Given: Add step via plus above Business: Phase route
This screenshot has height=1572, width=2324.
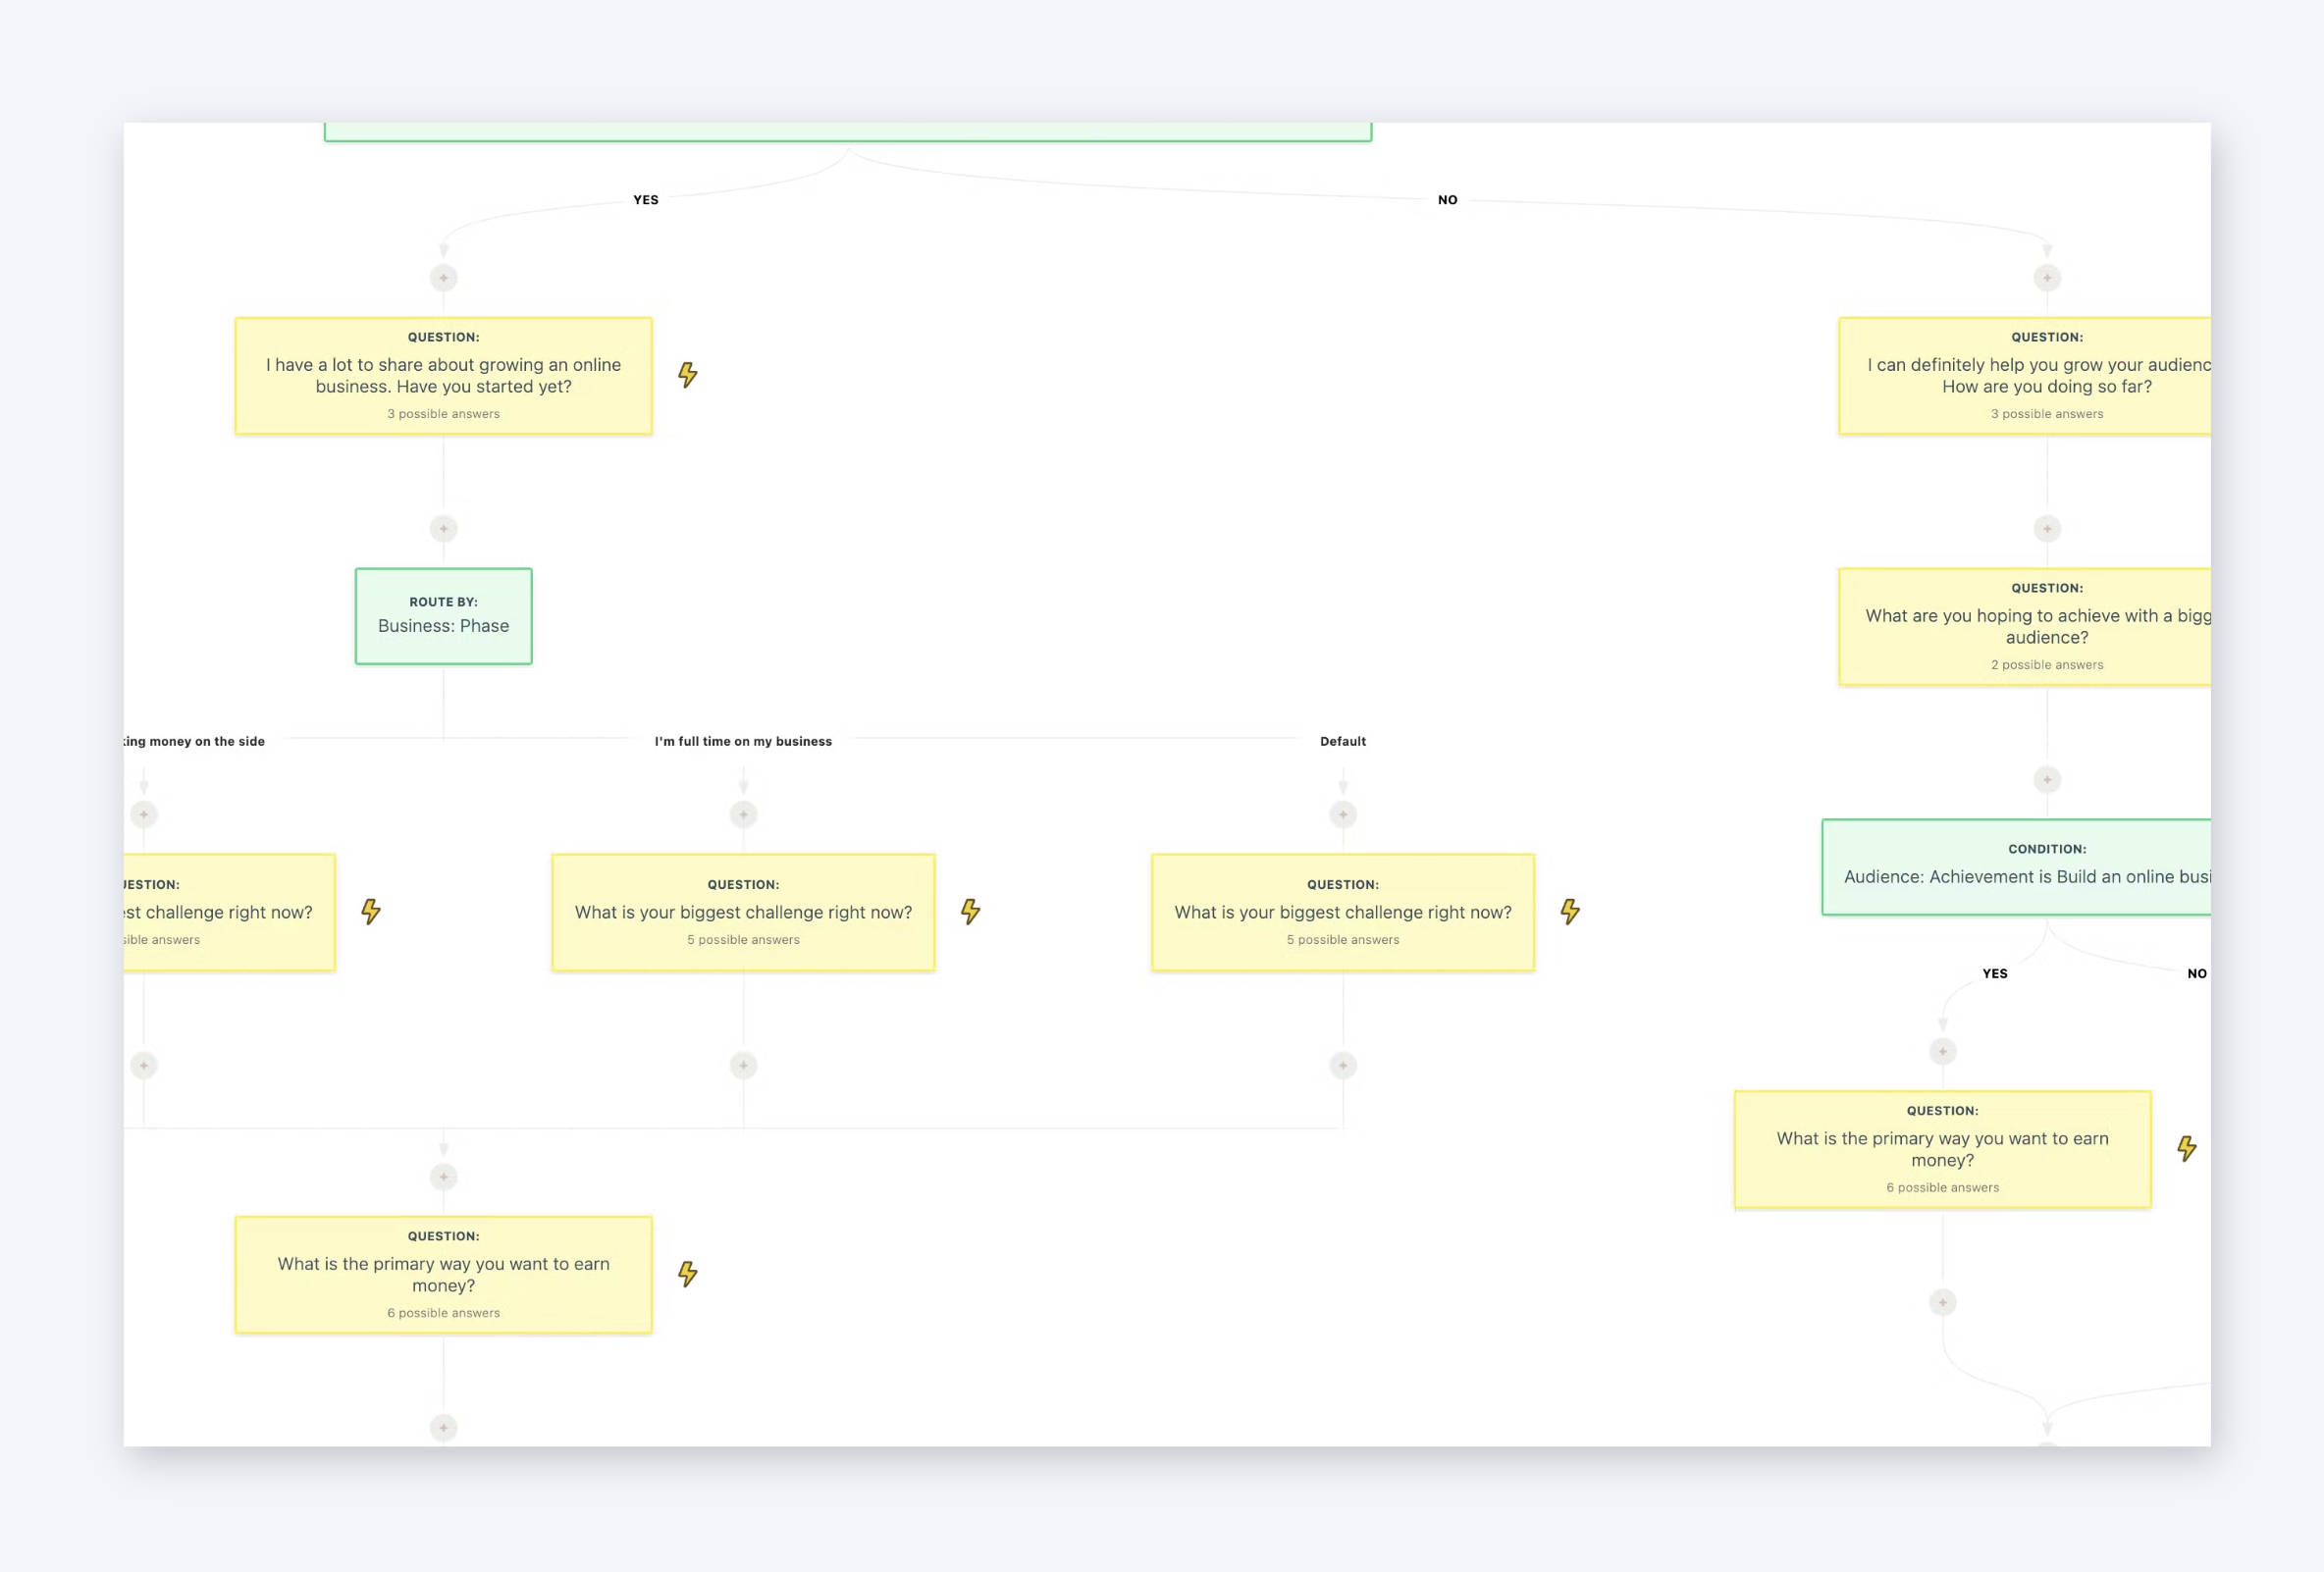Looking at the screenshot, I should (444, 529).
